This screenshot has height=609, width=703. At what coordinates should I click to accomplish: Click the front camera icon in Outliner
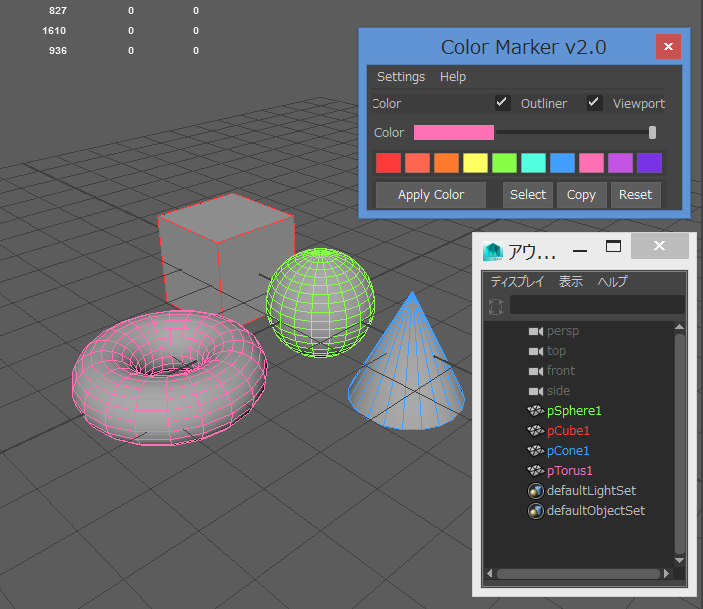[536, 371]
